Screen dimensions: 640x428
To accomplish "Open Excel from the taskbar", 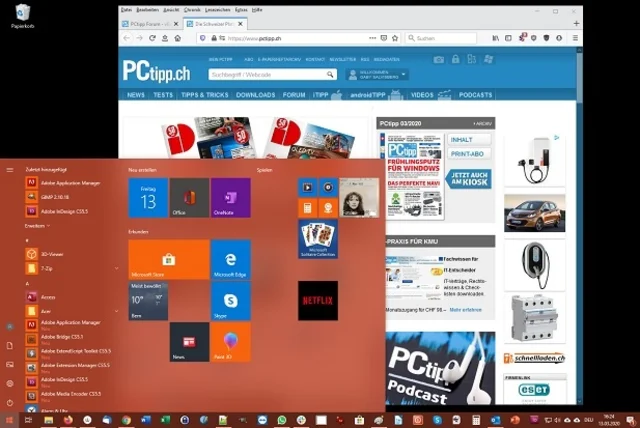I will pyautogui.click(x=165, y=420).
